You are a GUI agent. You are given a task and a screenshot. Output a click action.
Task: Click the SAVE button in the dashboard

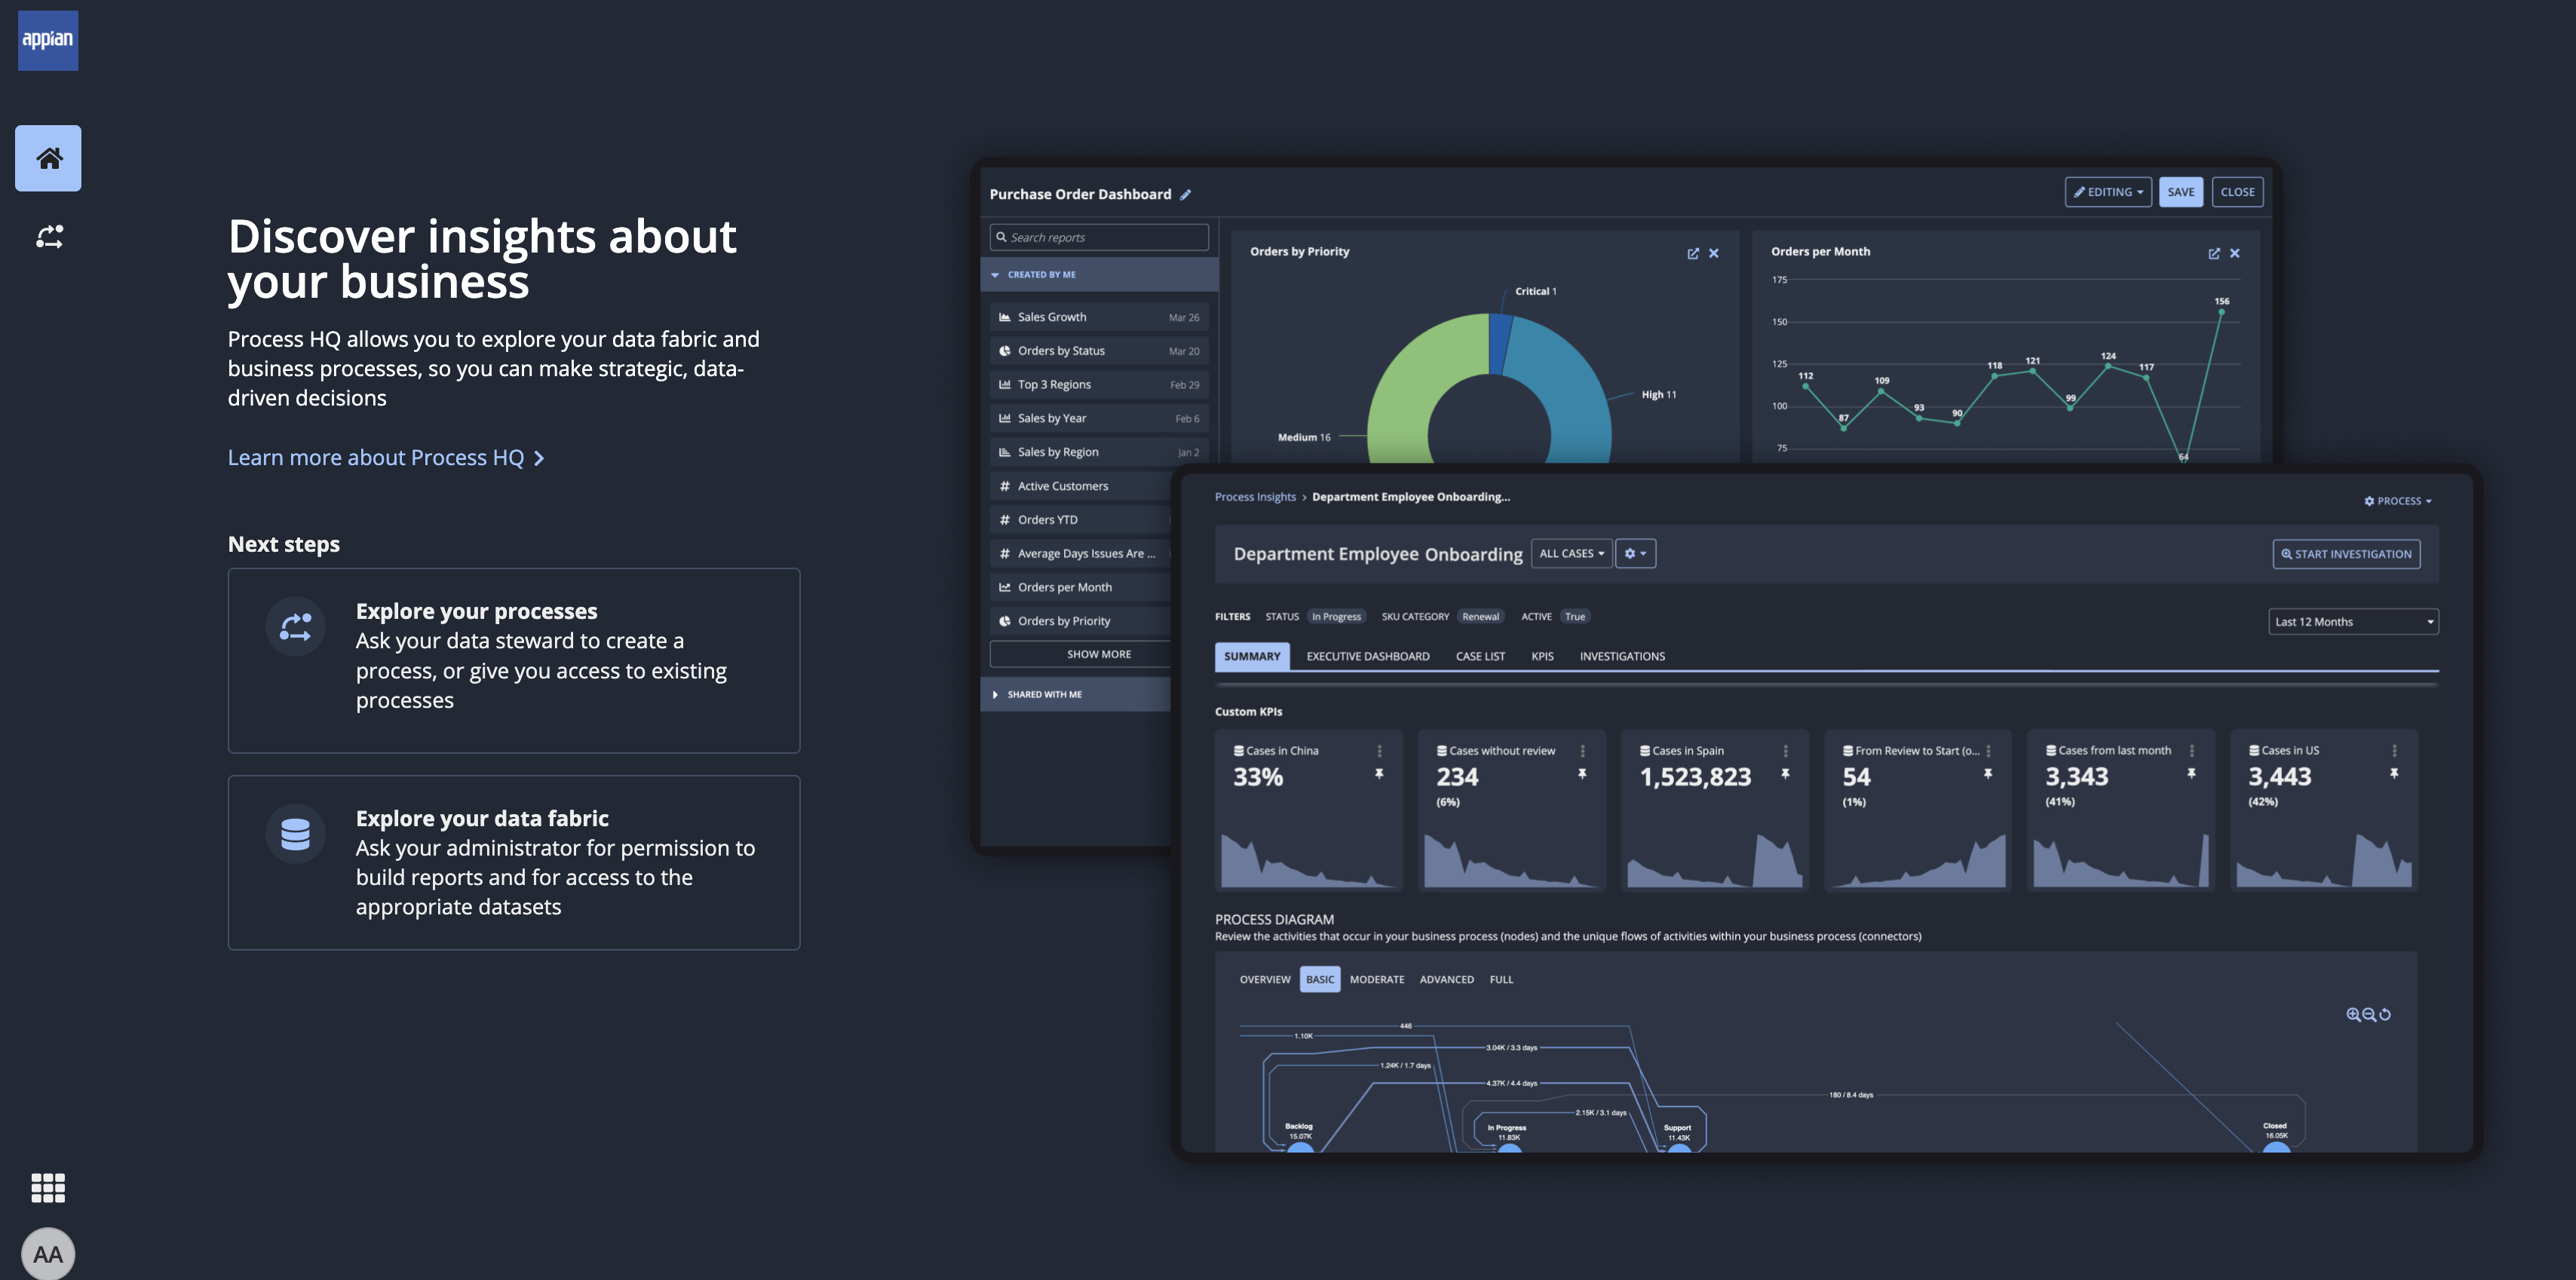click(x=2181, y=192)
